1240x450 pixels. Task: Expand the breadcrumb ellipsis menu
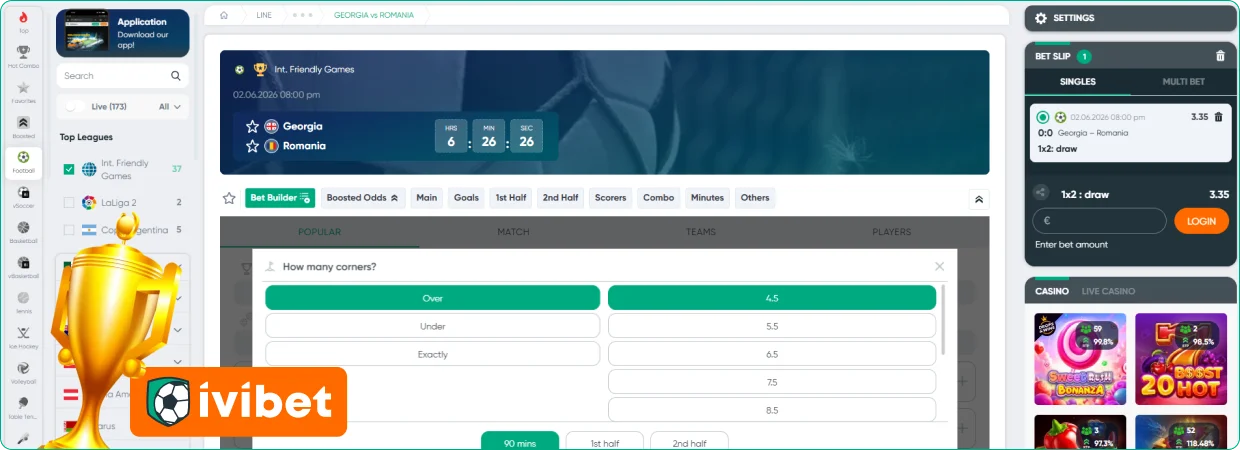(303, 16)
